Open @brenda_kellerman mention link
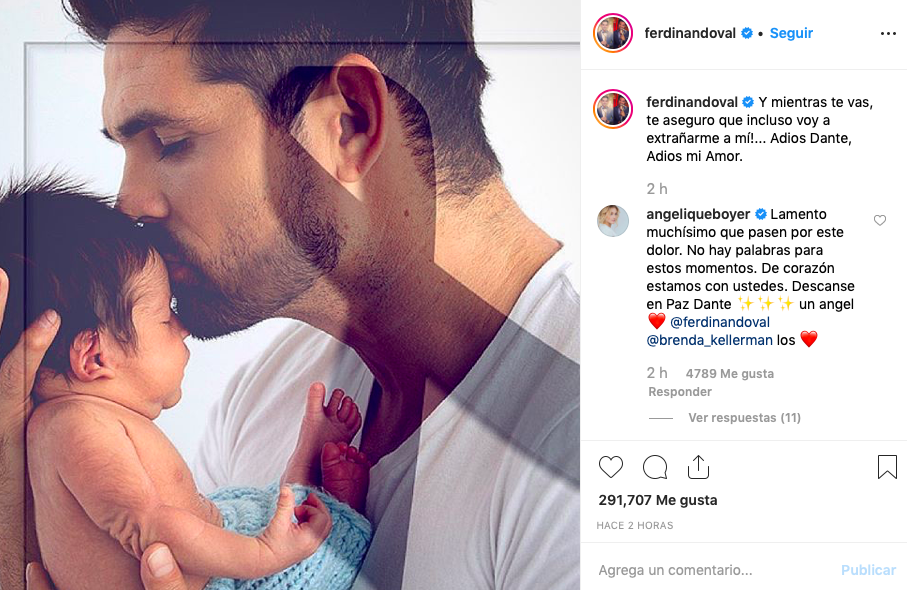907x590 pixels. pyautogui.click(x=709, y=340)
